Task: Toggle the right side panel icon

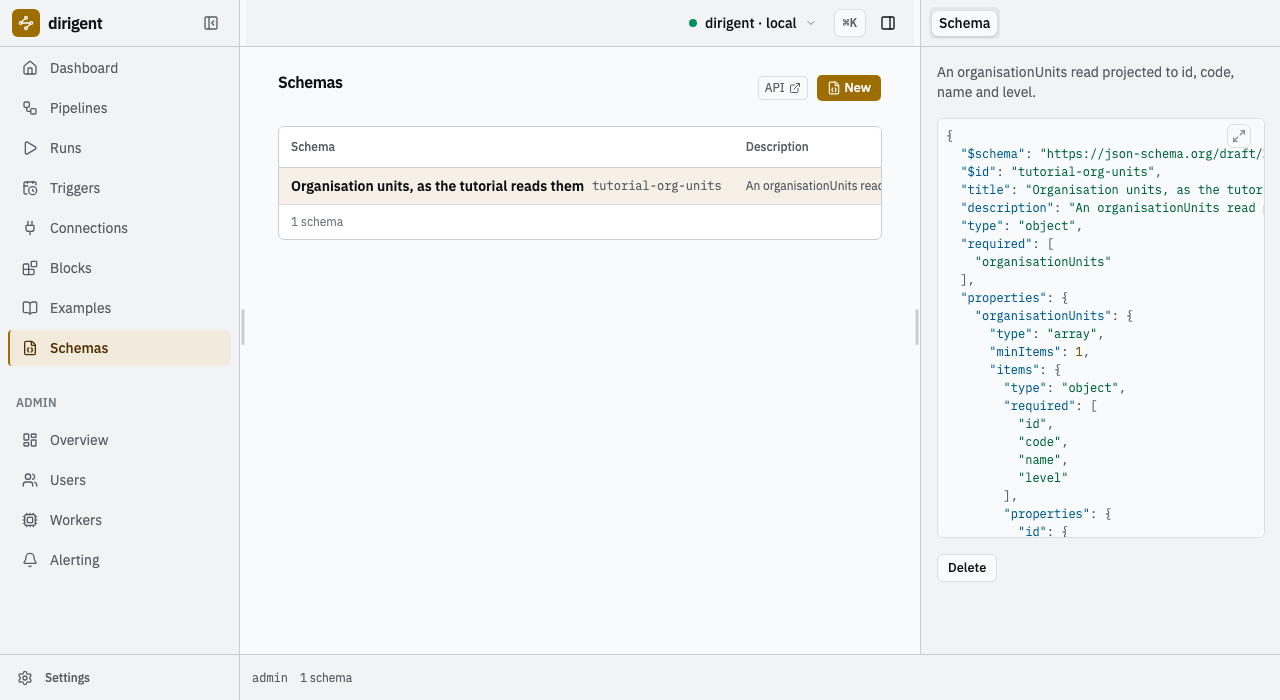Action: (x=888, y=23)
